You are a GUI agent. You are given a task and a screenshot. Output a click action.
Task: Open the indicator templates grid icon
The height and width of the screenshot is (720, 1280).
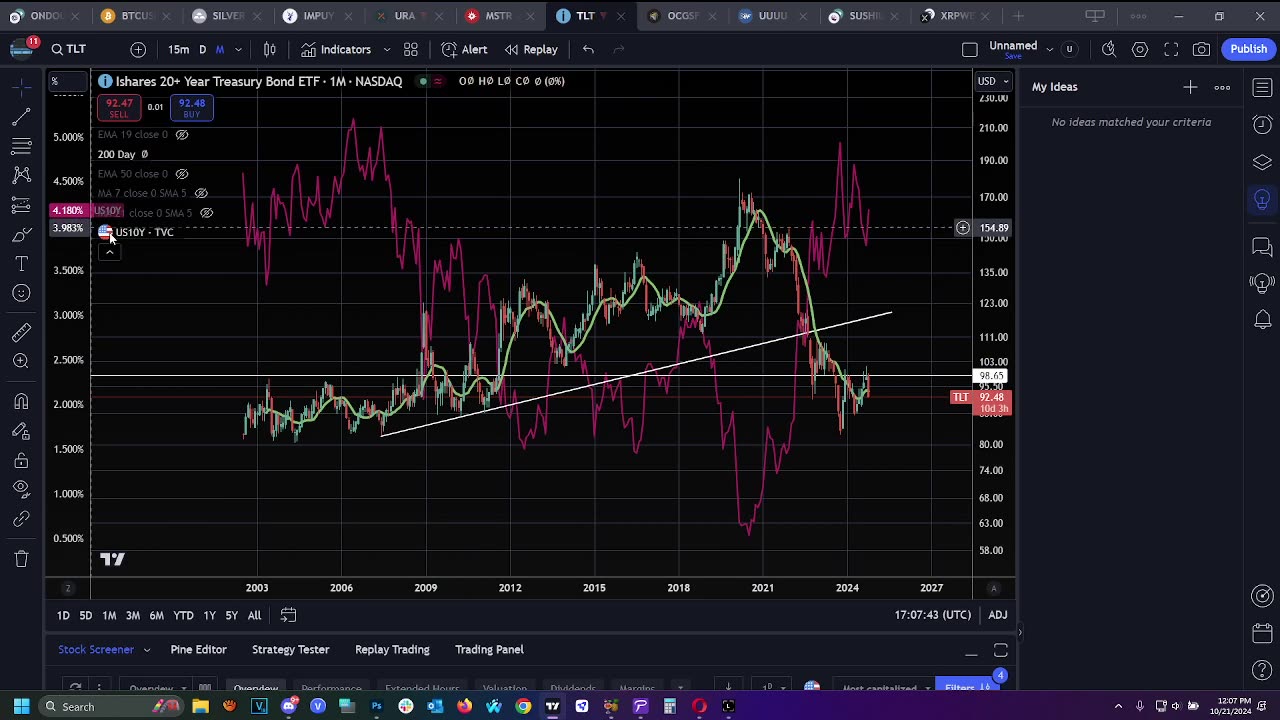pyautogui.click(x=410, y=49)
